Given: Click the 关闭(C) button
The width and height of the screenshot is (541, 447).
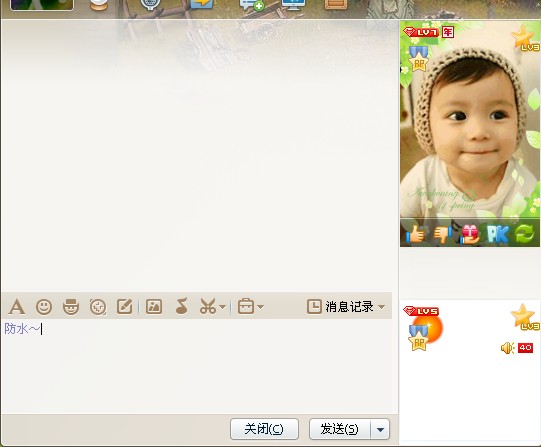Looking at the screenshot, I should coord(264,429).
